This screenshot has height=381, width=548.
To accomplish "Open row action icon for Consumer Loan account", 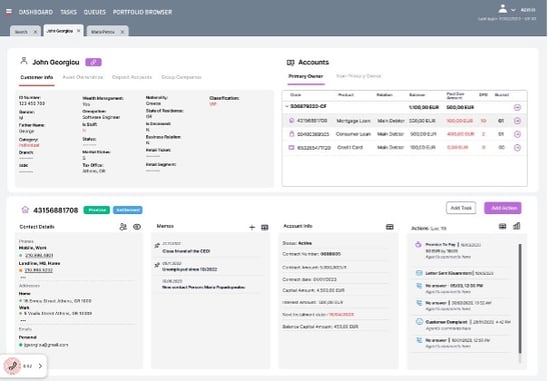I will [517, 134].
